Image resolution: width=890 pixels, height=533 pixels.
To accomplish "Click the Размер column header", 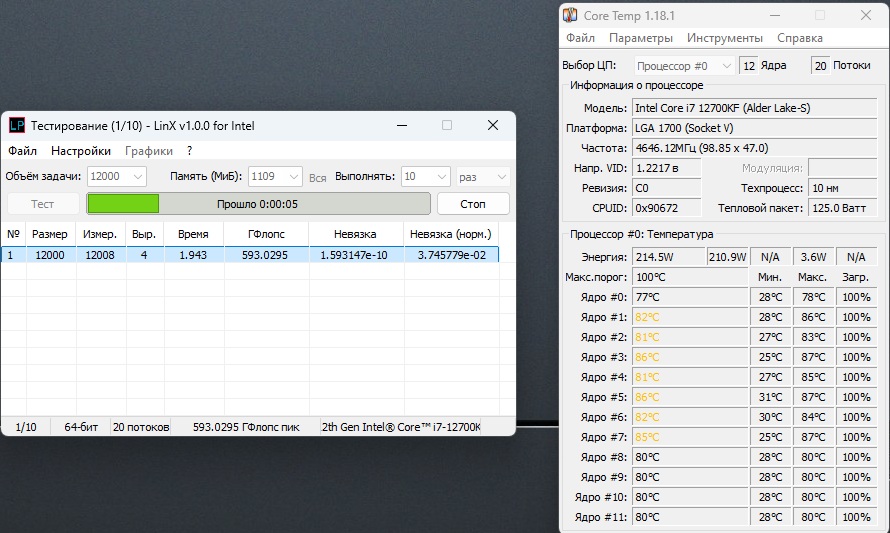I will click(x=50, y=234).
